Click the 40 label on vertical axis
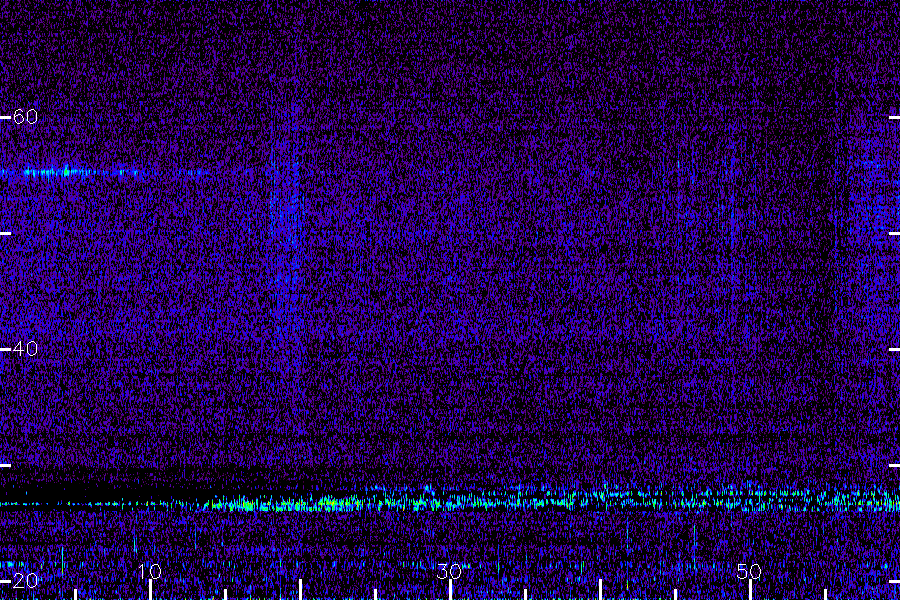Viewport: 900px width, 600px height. (25, 349)
